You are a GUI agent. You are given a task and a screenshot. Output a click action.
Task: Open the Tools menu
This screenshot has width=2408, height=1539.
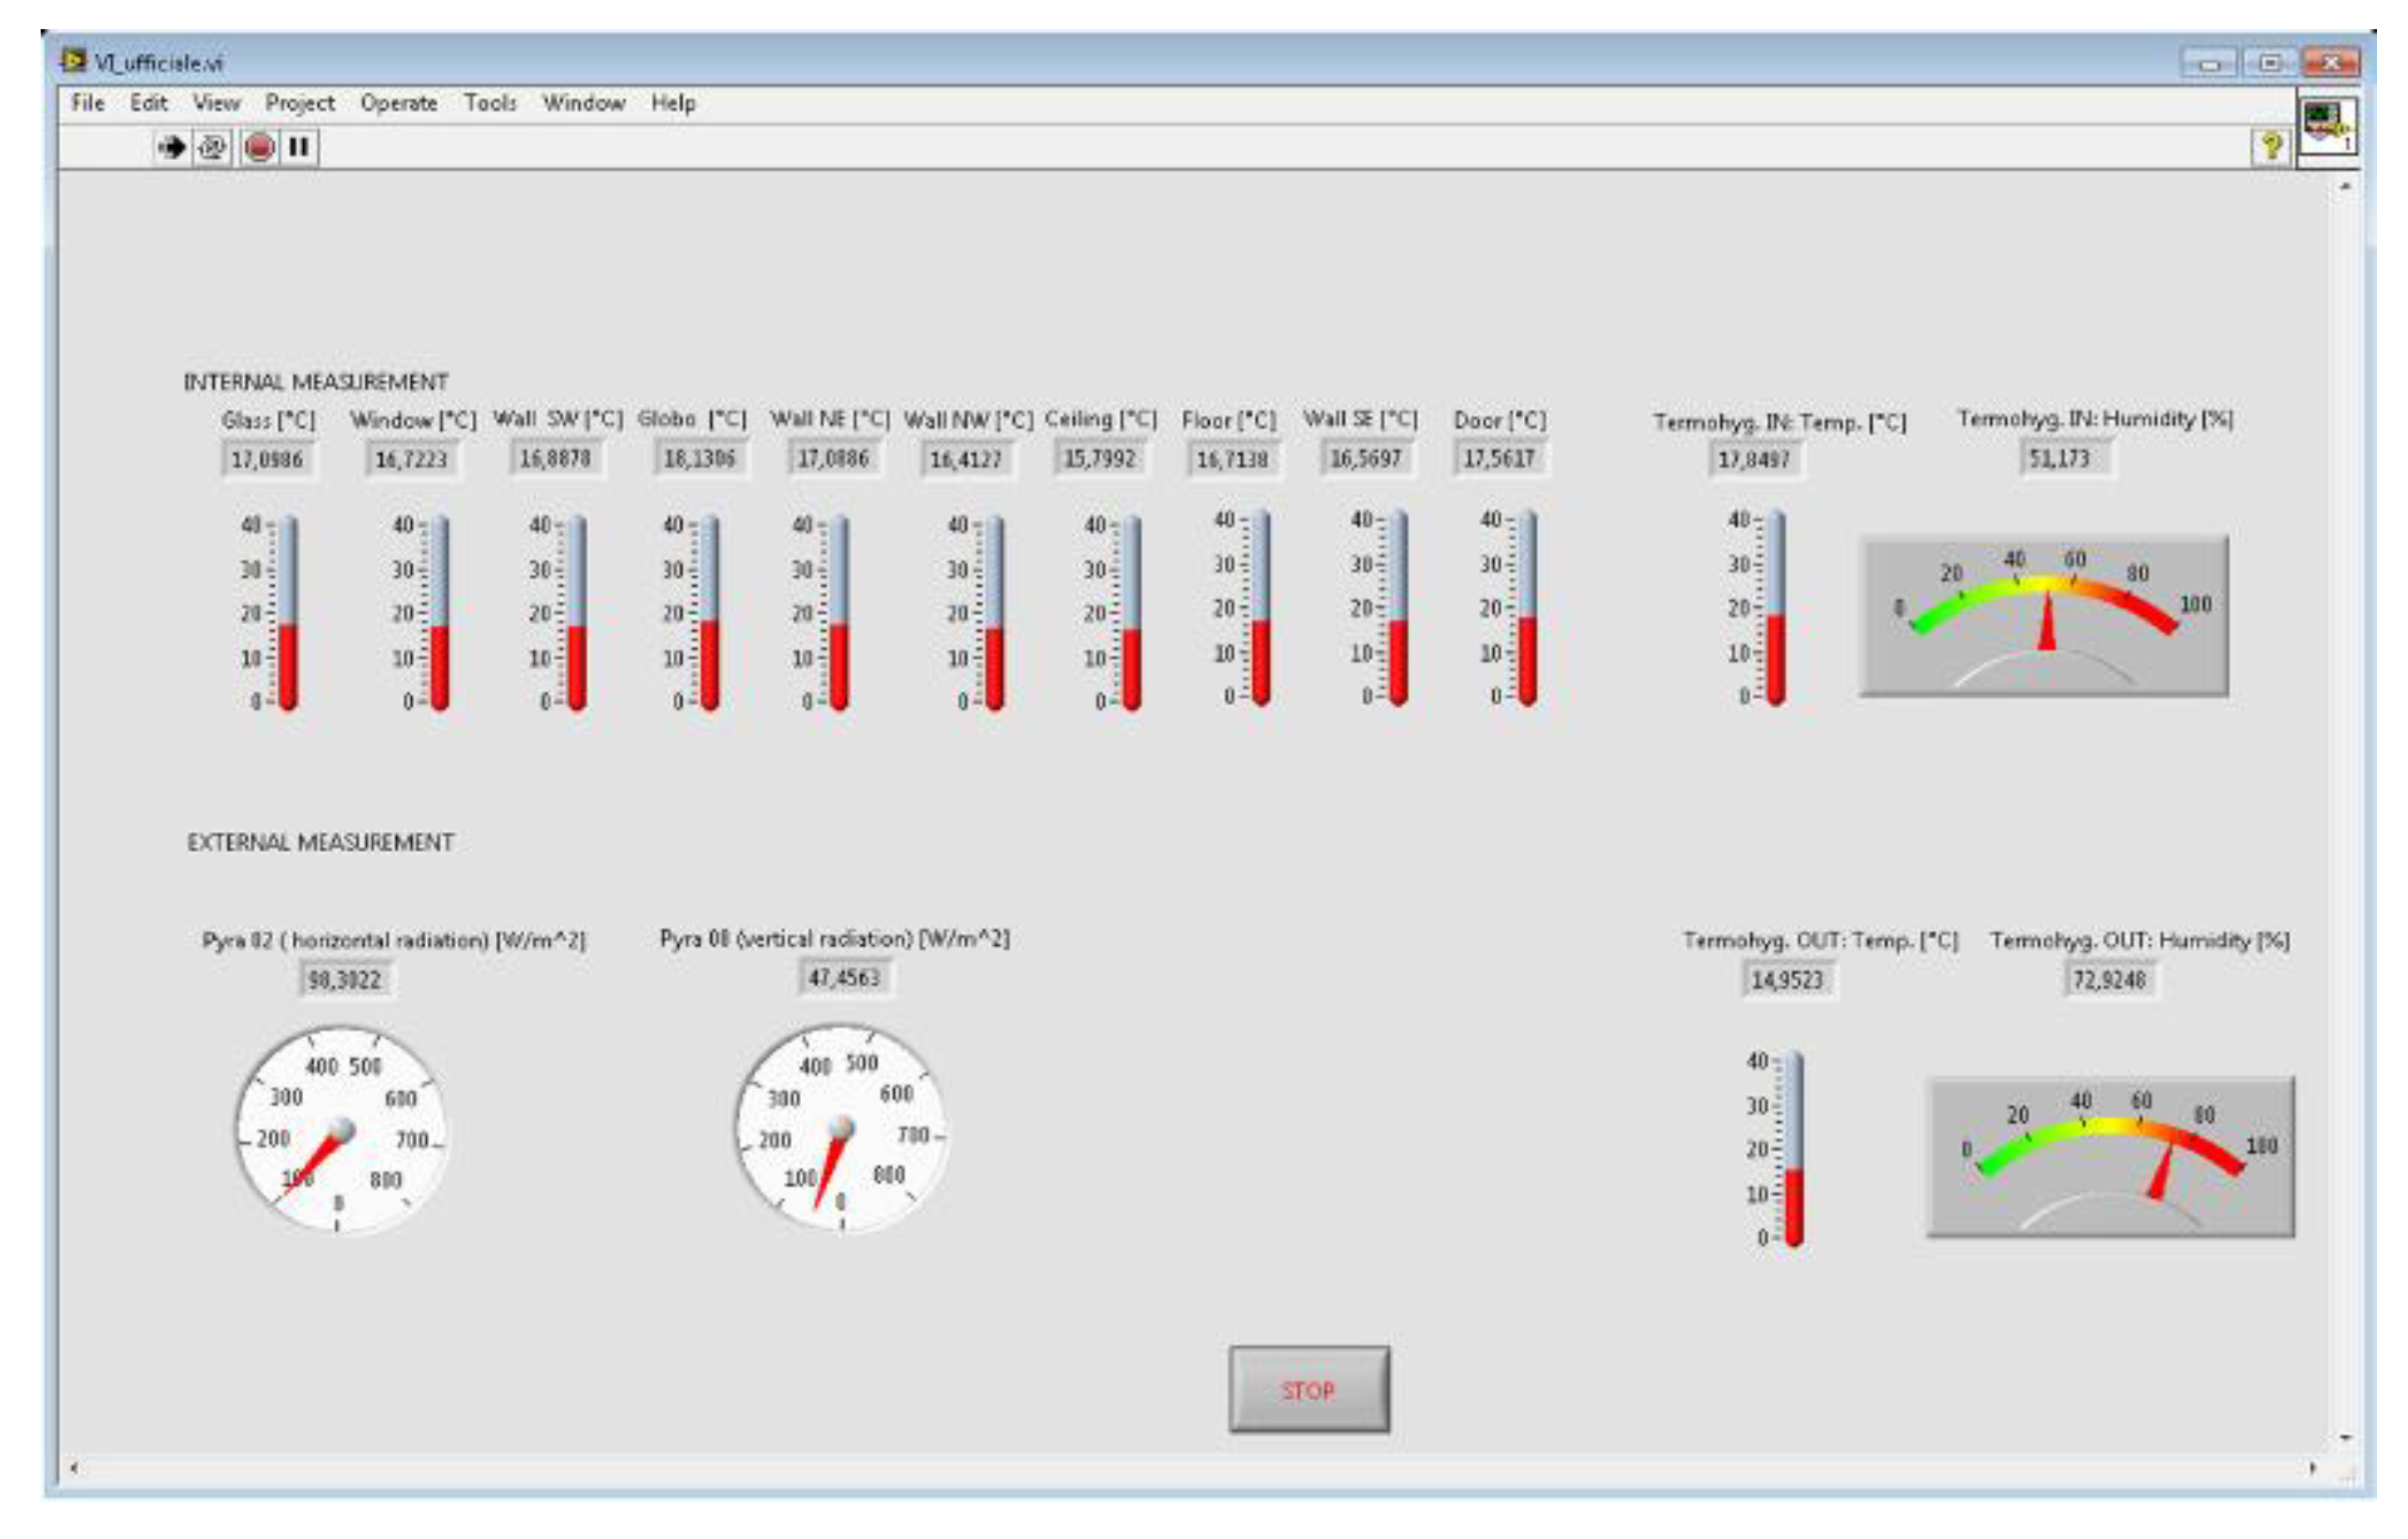click(490, 103)
